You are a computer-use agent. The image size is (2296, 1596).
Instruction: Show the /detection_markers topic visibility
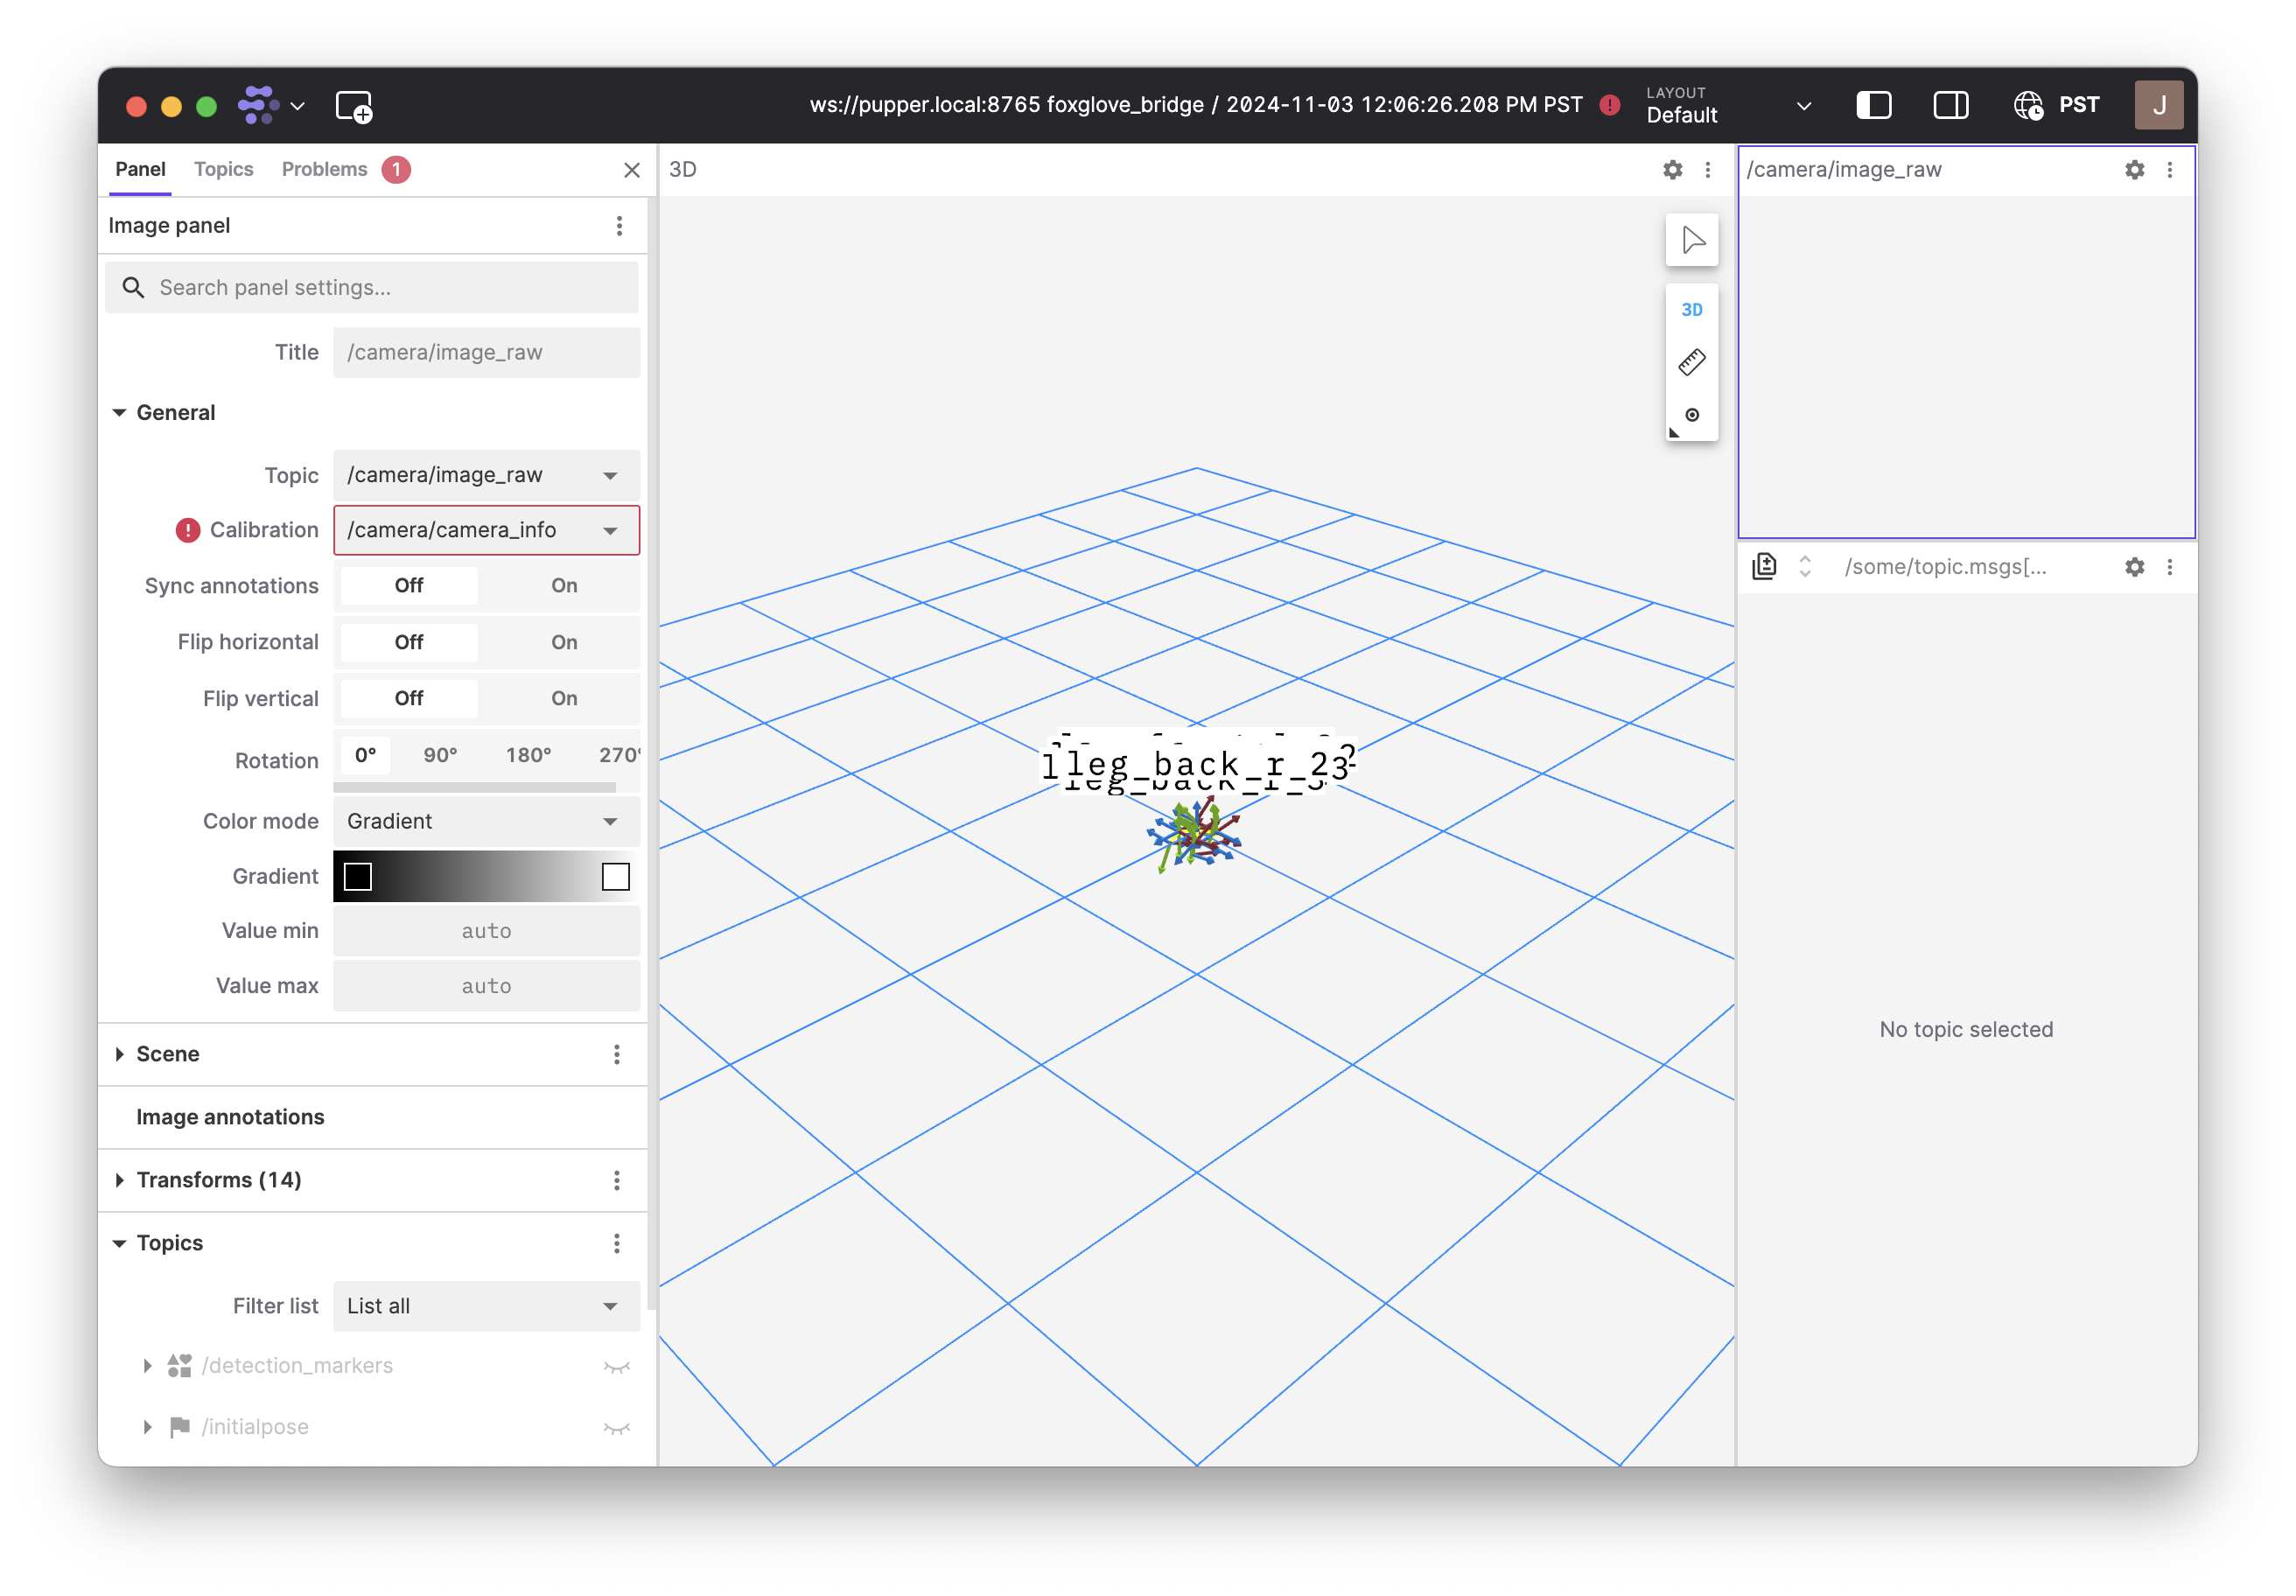[616, 1366]
